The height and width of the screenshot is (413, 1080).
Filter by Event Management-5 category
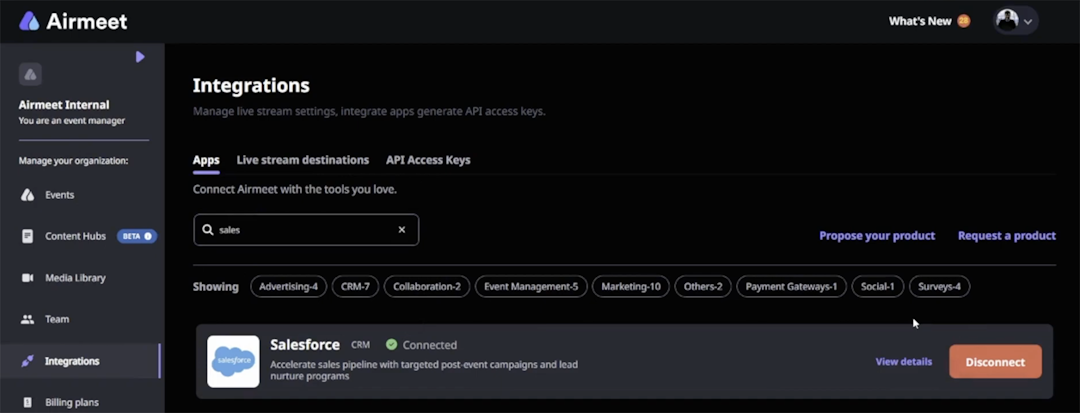pos(531,286)
